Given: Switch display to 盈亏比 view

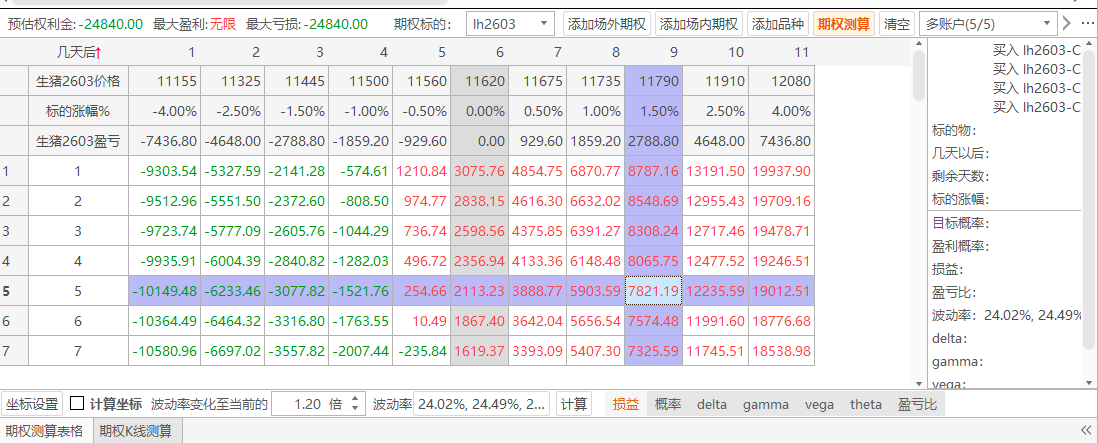Looking at the screenshot, I should click(x=917, y=404).
